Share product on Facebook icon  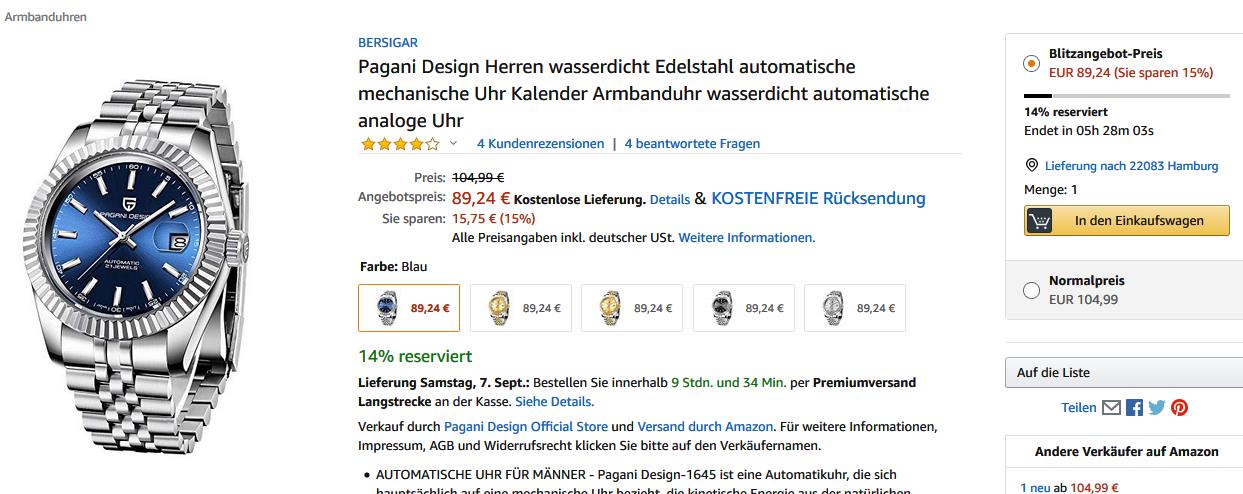(1134, 408)
